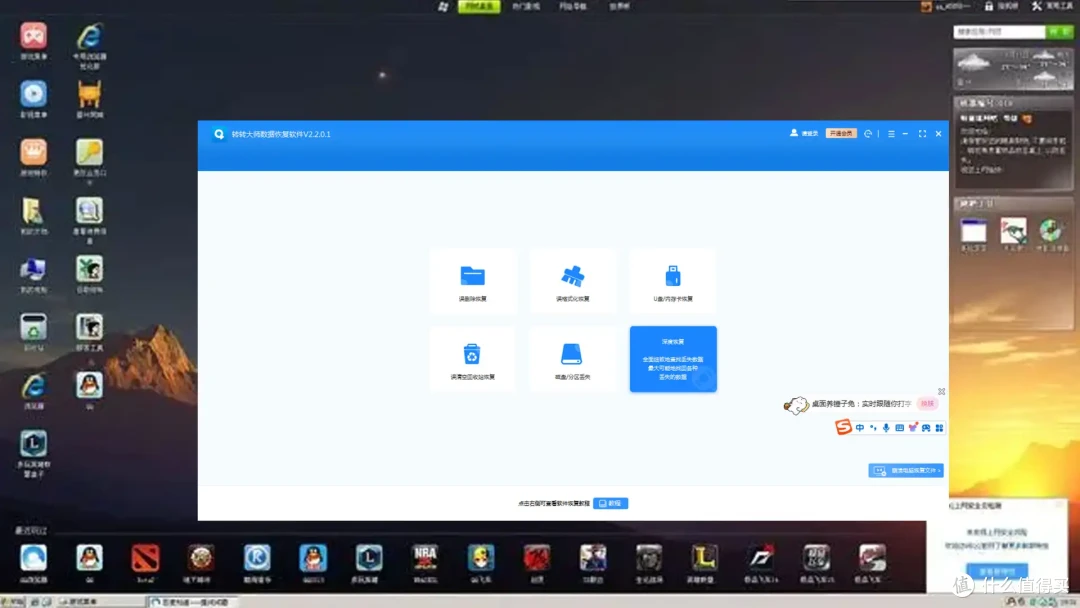Open the drawing thumbnail in right sidebar panel
The height and width of the screenshot is (608, 1080).
pyautogui.click(x=1013, y=231)
